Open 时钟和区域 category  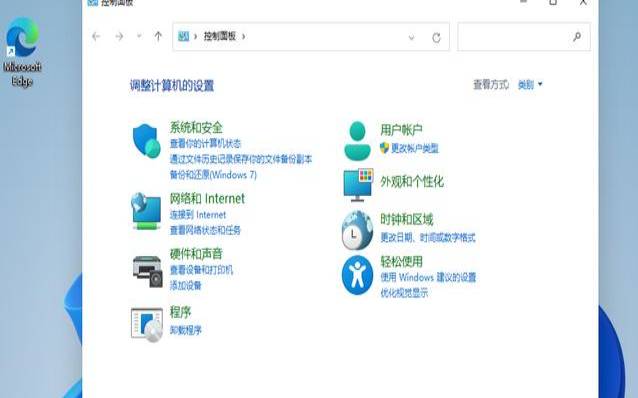pos(406,220)
